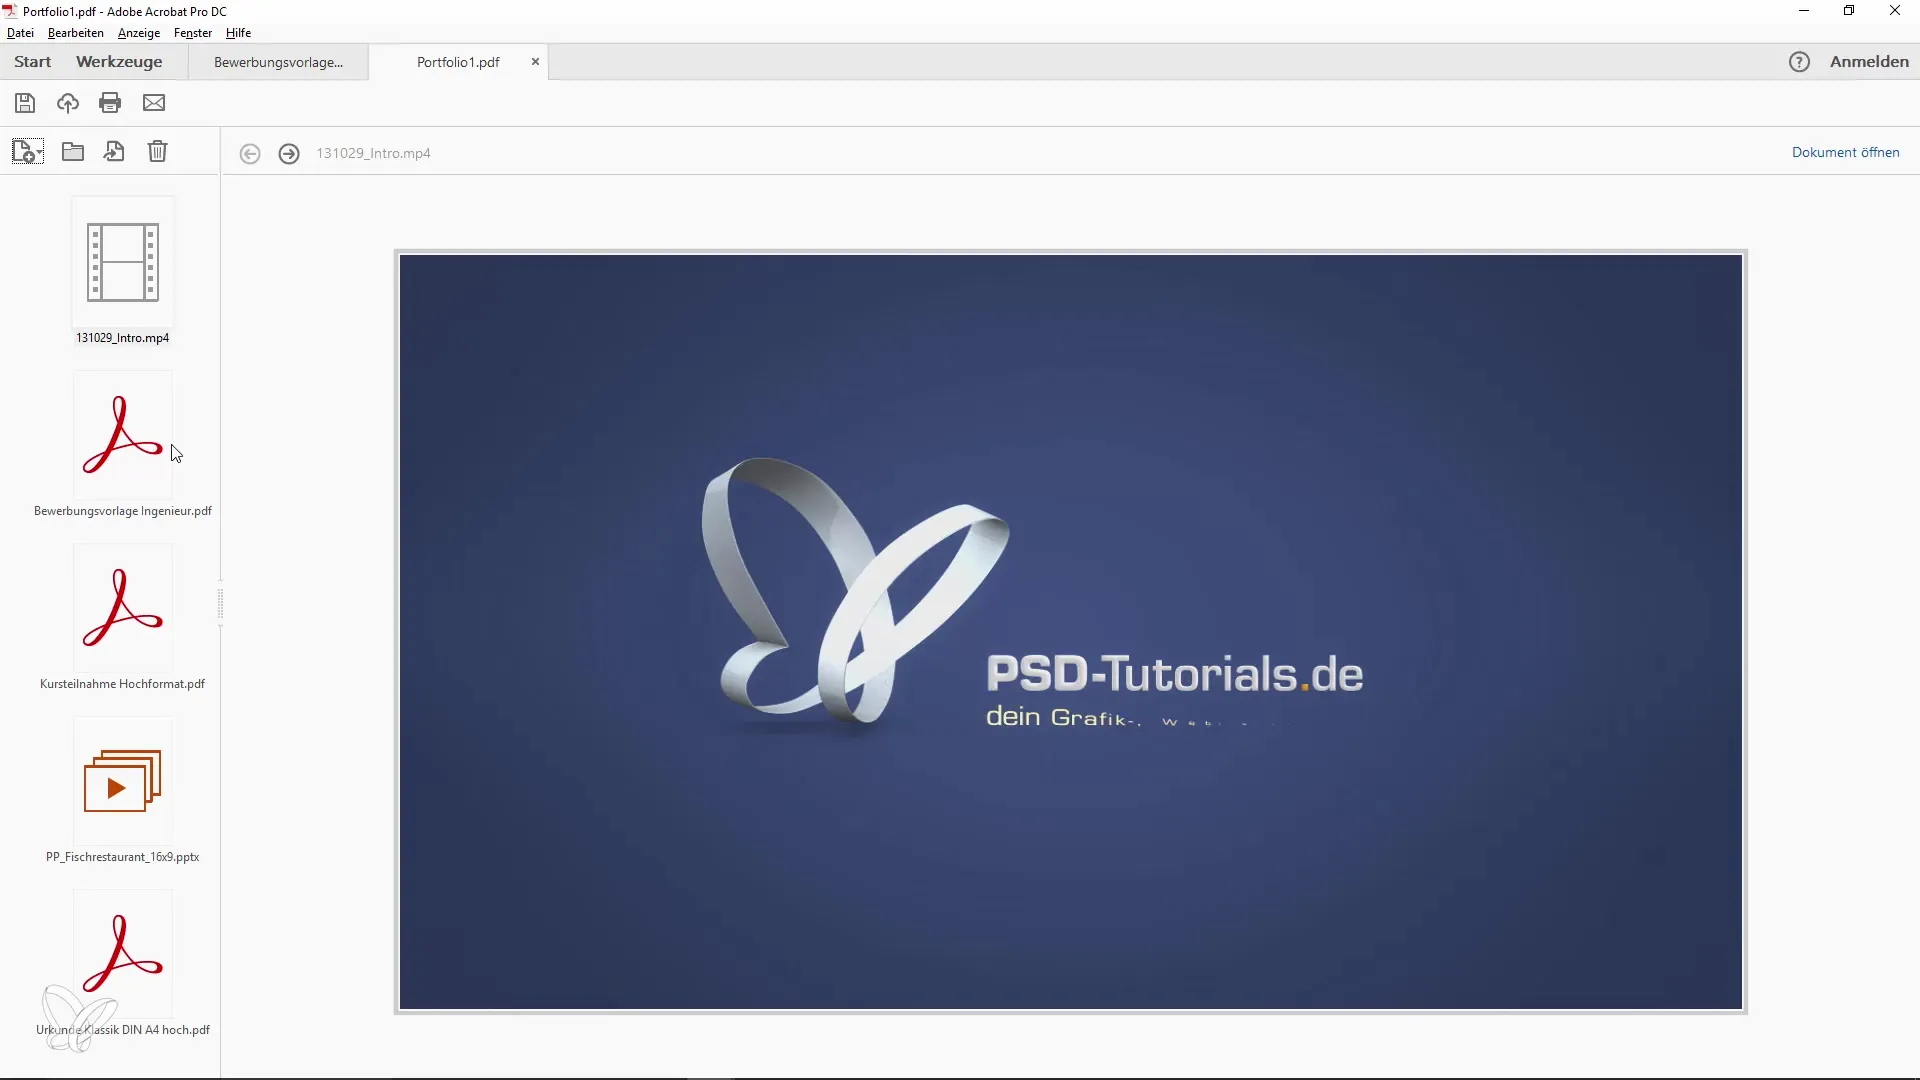The image size is (1920, 1080).
Task: Switch to the Bewerbungsvorlage... document tab
Action: (279, 62)
